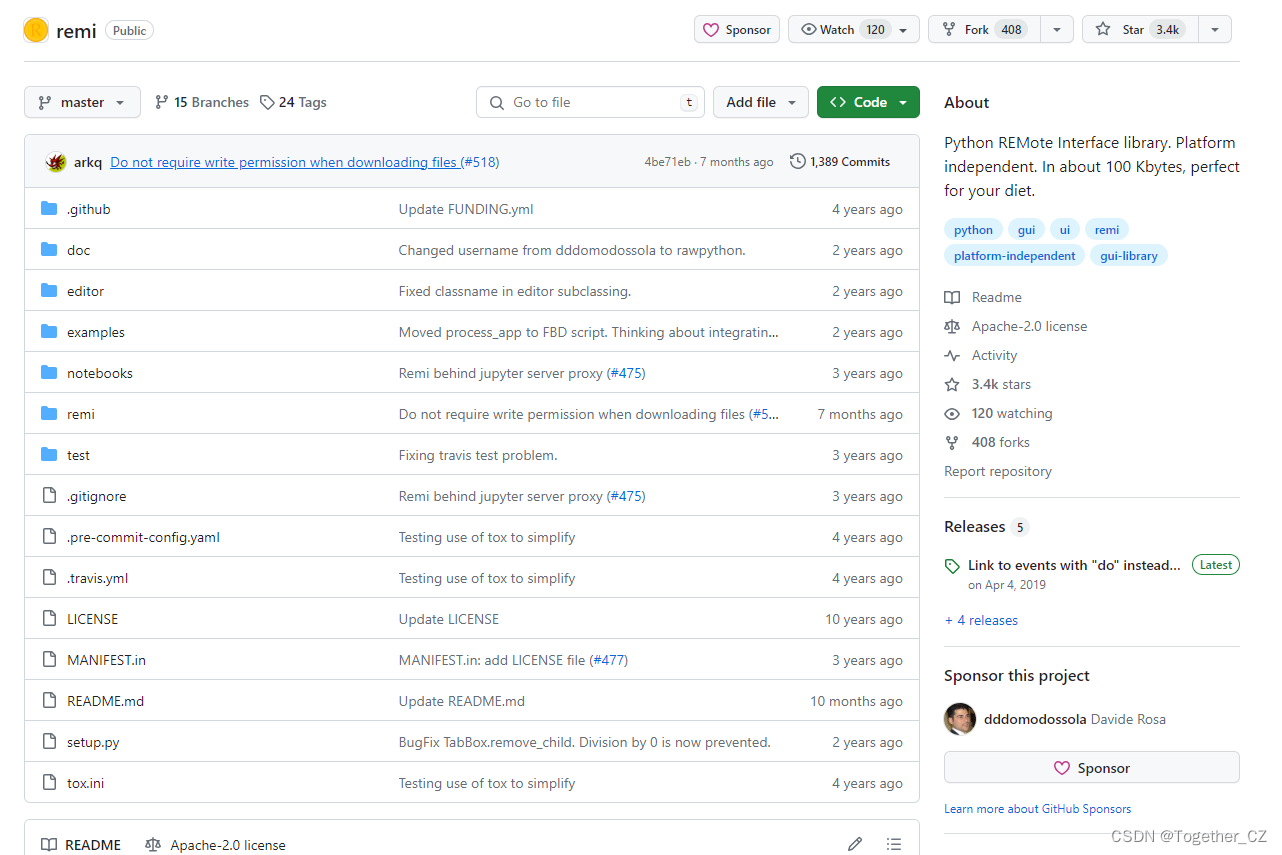The image size is (1282, 855).
Task: Expand the Watch notifications dropdown arrow
Action: tap(904, 30)
